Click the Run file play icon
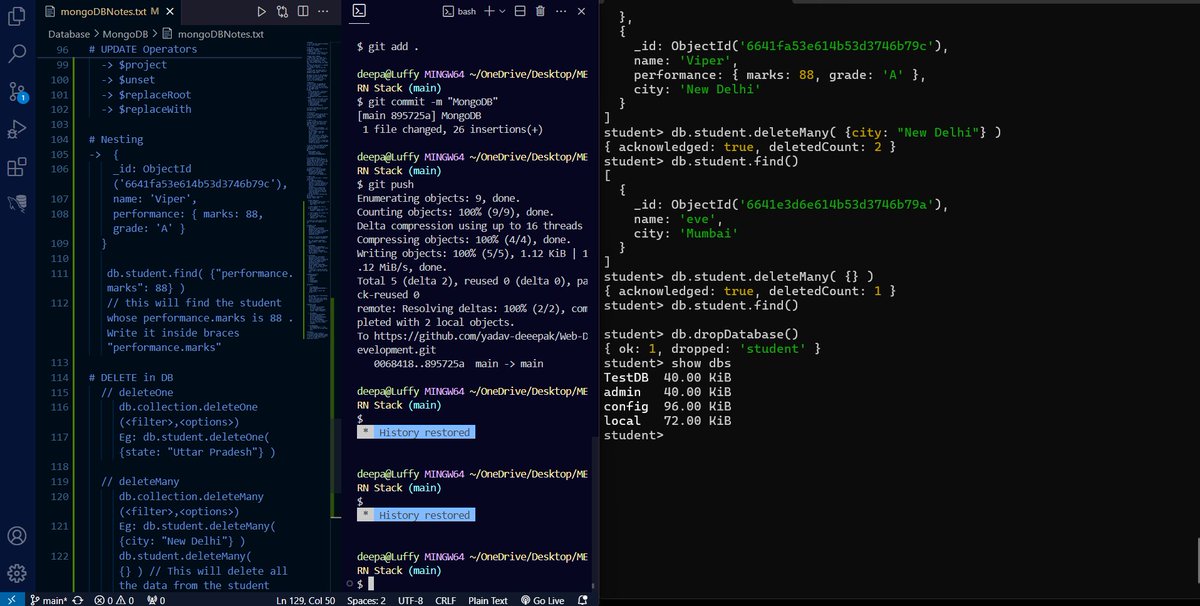 [x=261, y=11]
